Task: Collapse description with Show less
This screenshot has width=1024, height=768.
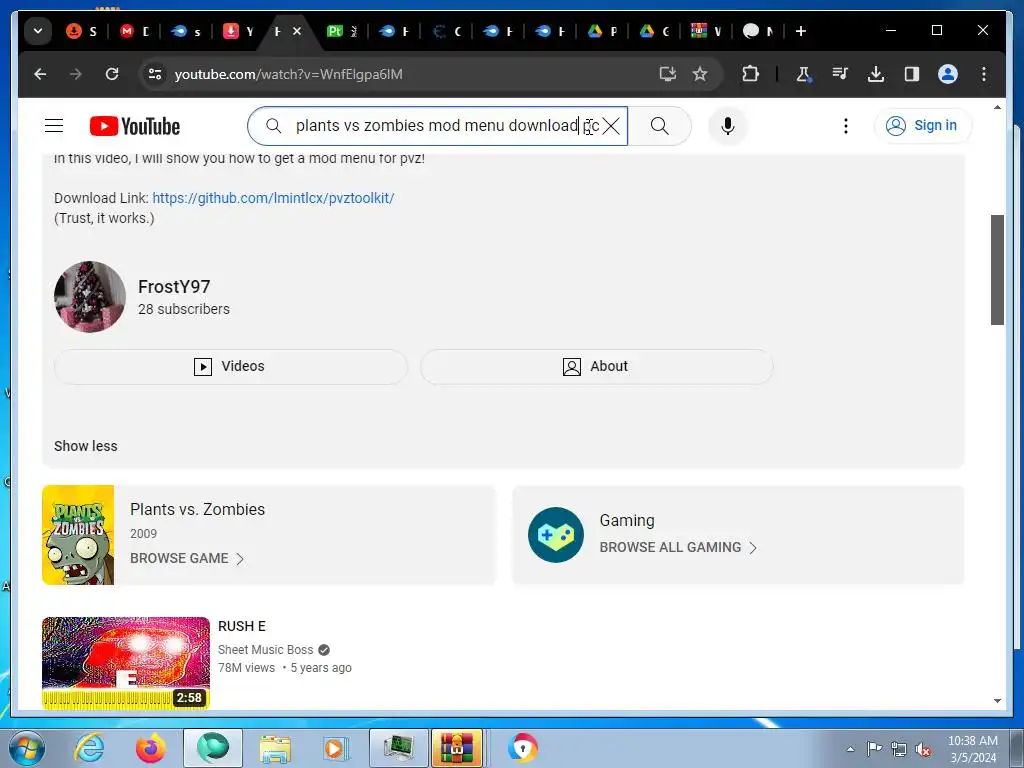Action: click(86, 446)
